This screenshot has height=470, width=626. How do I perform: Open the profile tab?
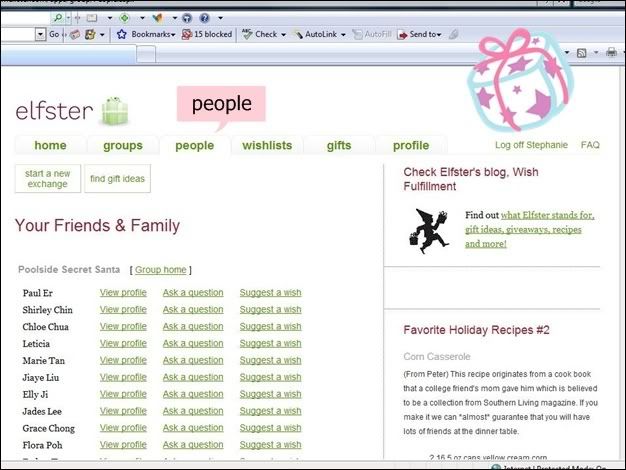tap(411, 145)
